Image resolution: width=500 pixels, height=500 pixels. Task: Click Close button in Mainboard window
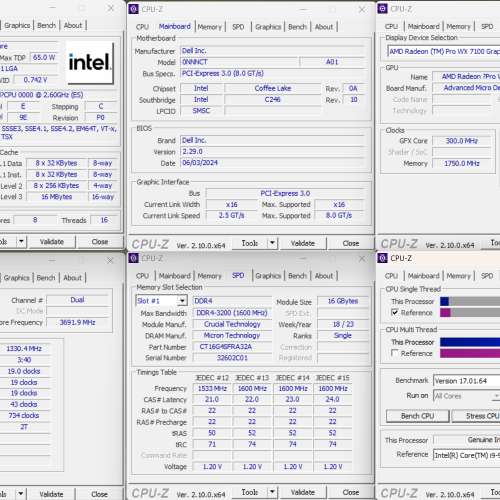(x=351, y=243)
